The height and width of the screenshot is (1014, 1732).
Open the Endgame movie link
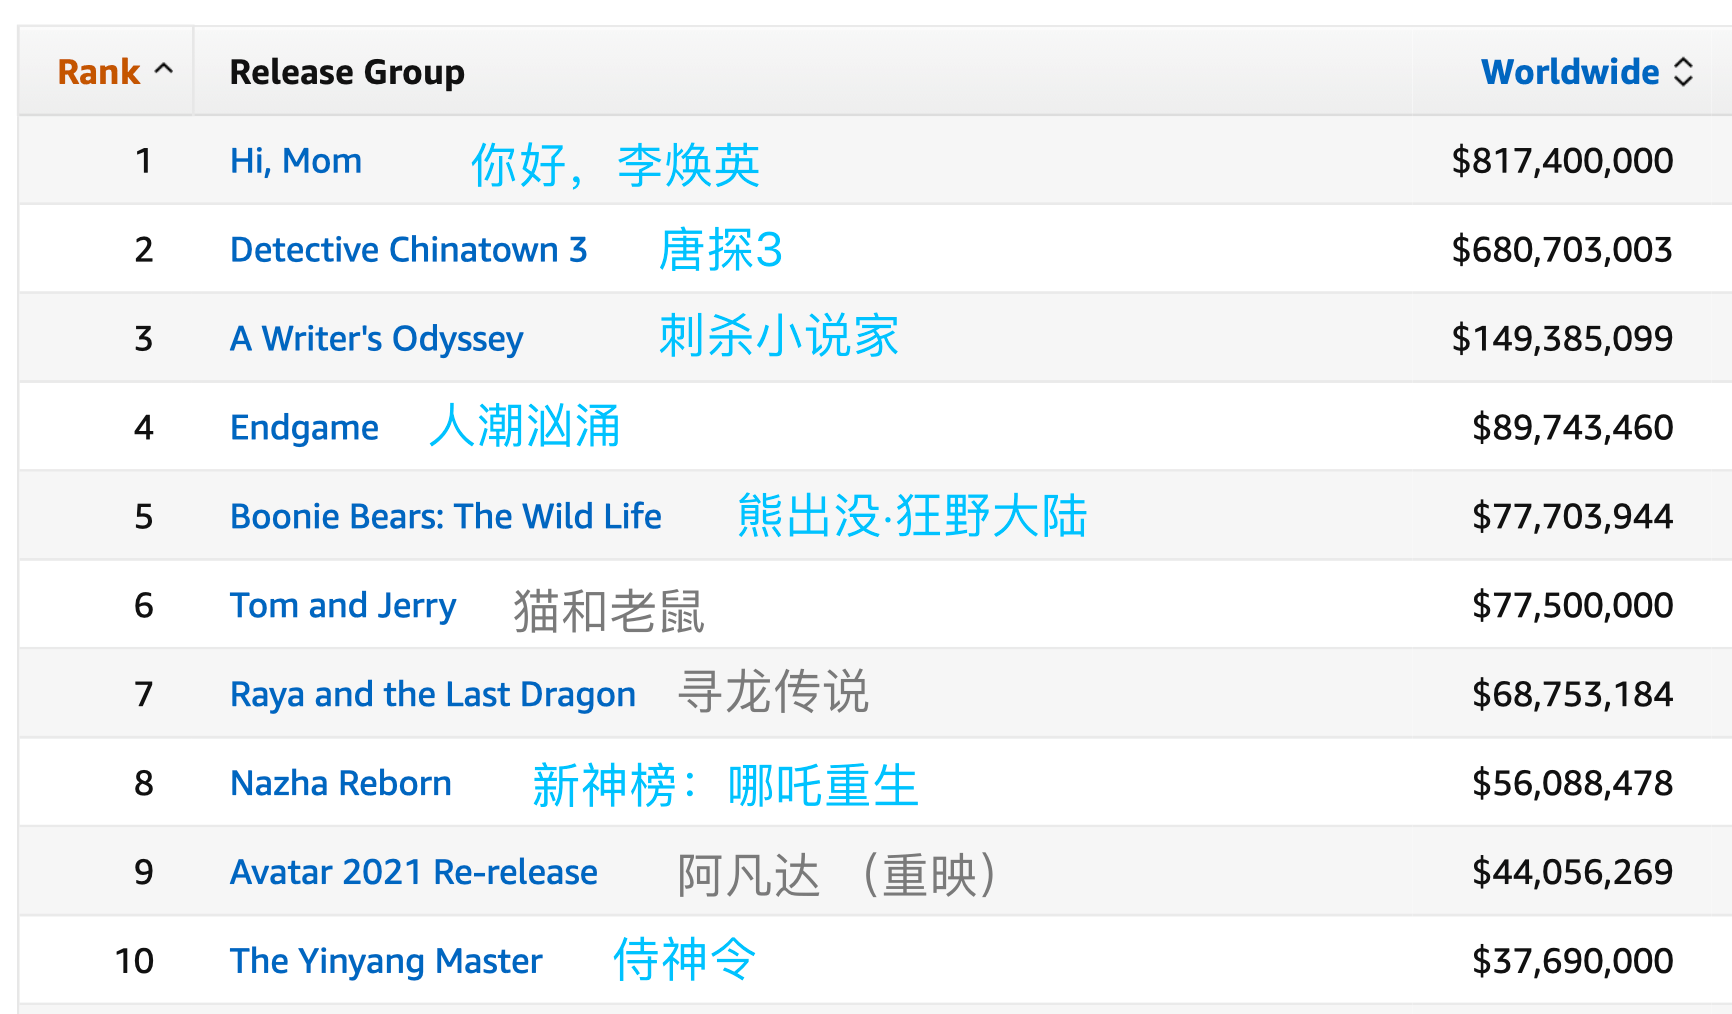click(304, 428)
